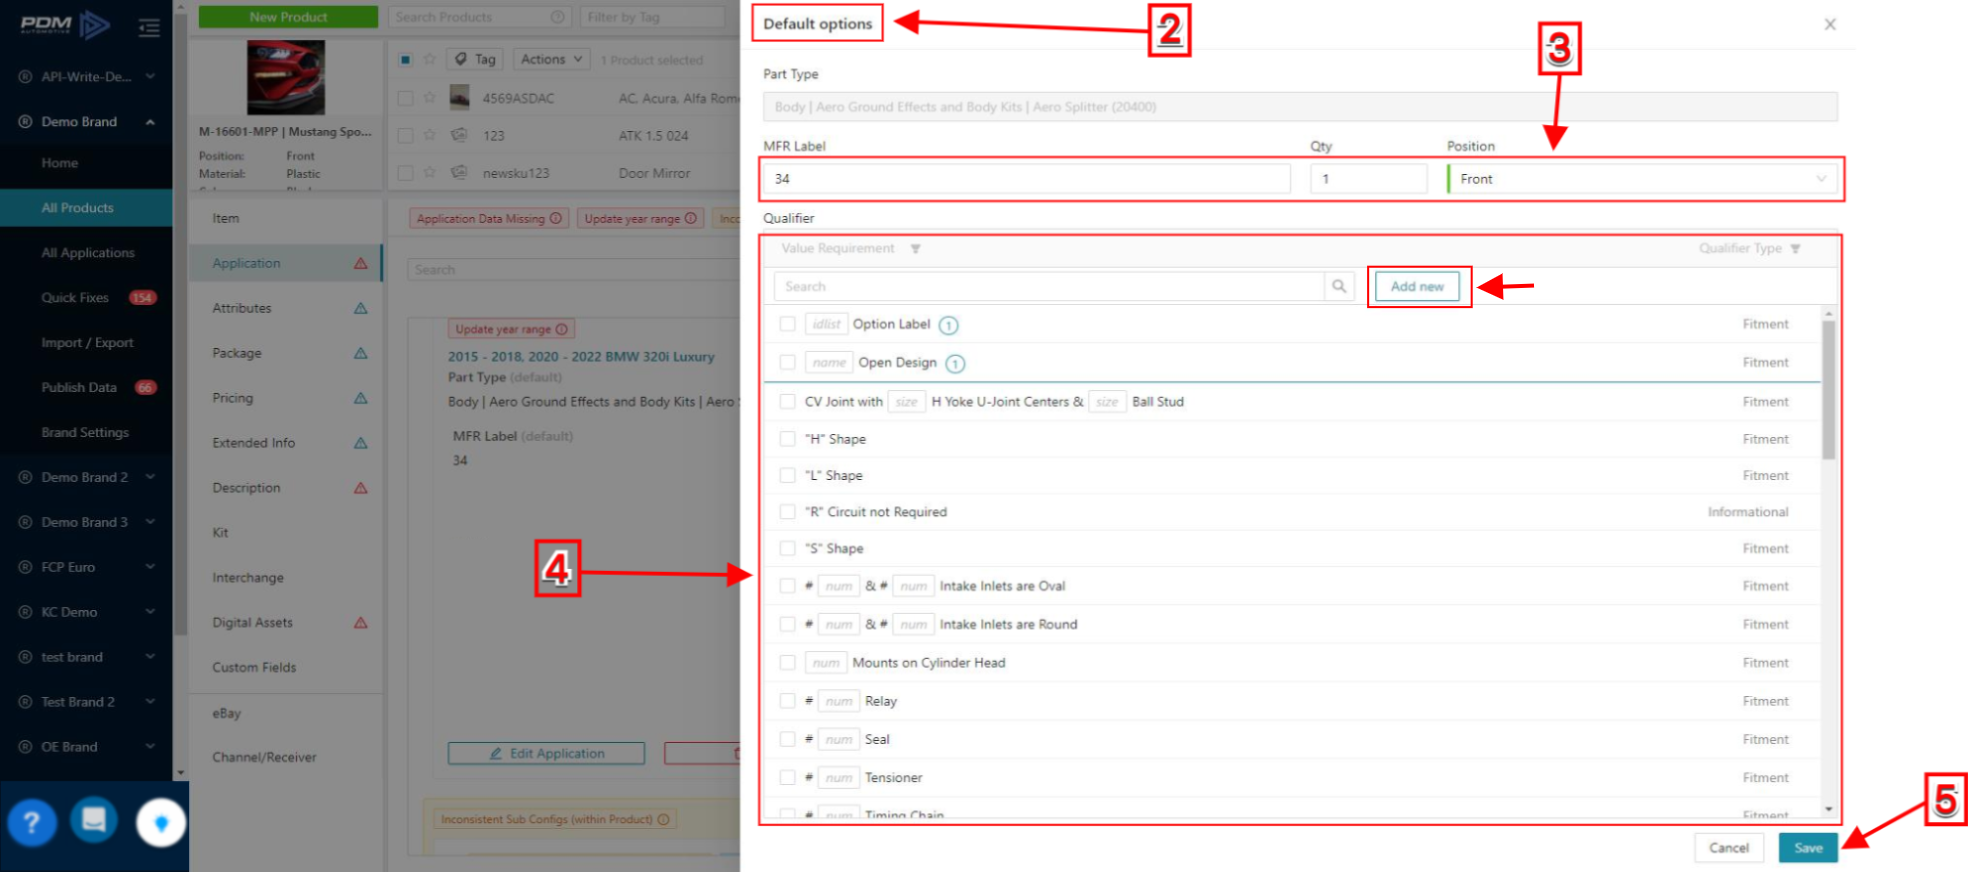Check the Mounts on Cylinder Head checkbox
The height and width of the screenshot is (872, 1968).
click(x=788, y=662)
